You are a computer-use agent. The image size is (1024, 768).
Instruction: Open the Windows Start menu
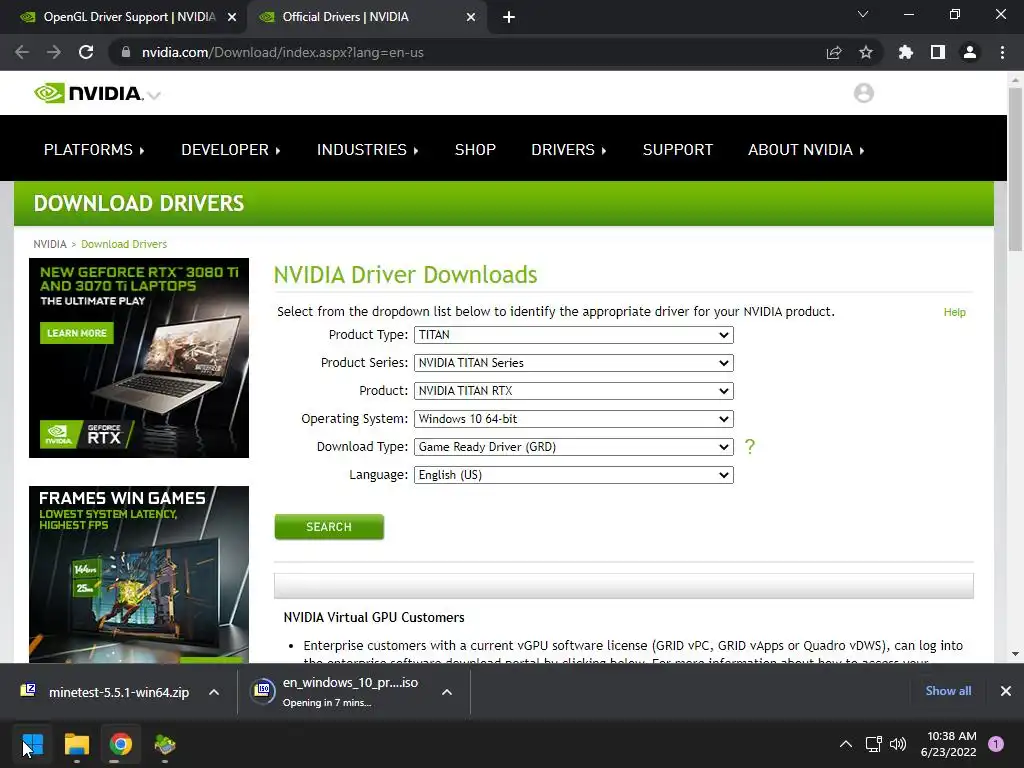pyautogui.click(x=33, y=744)
